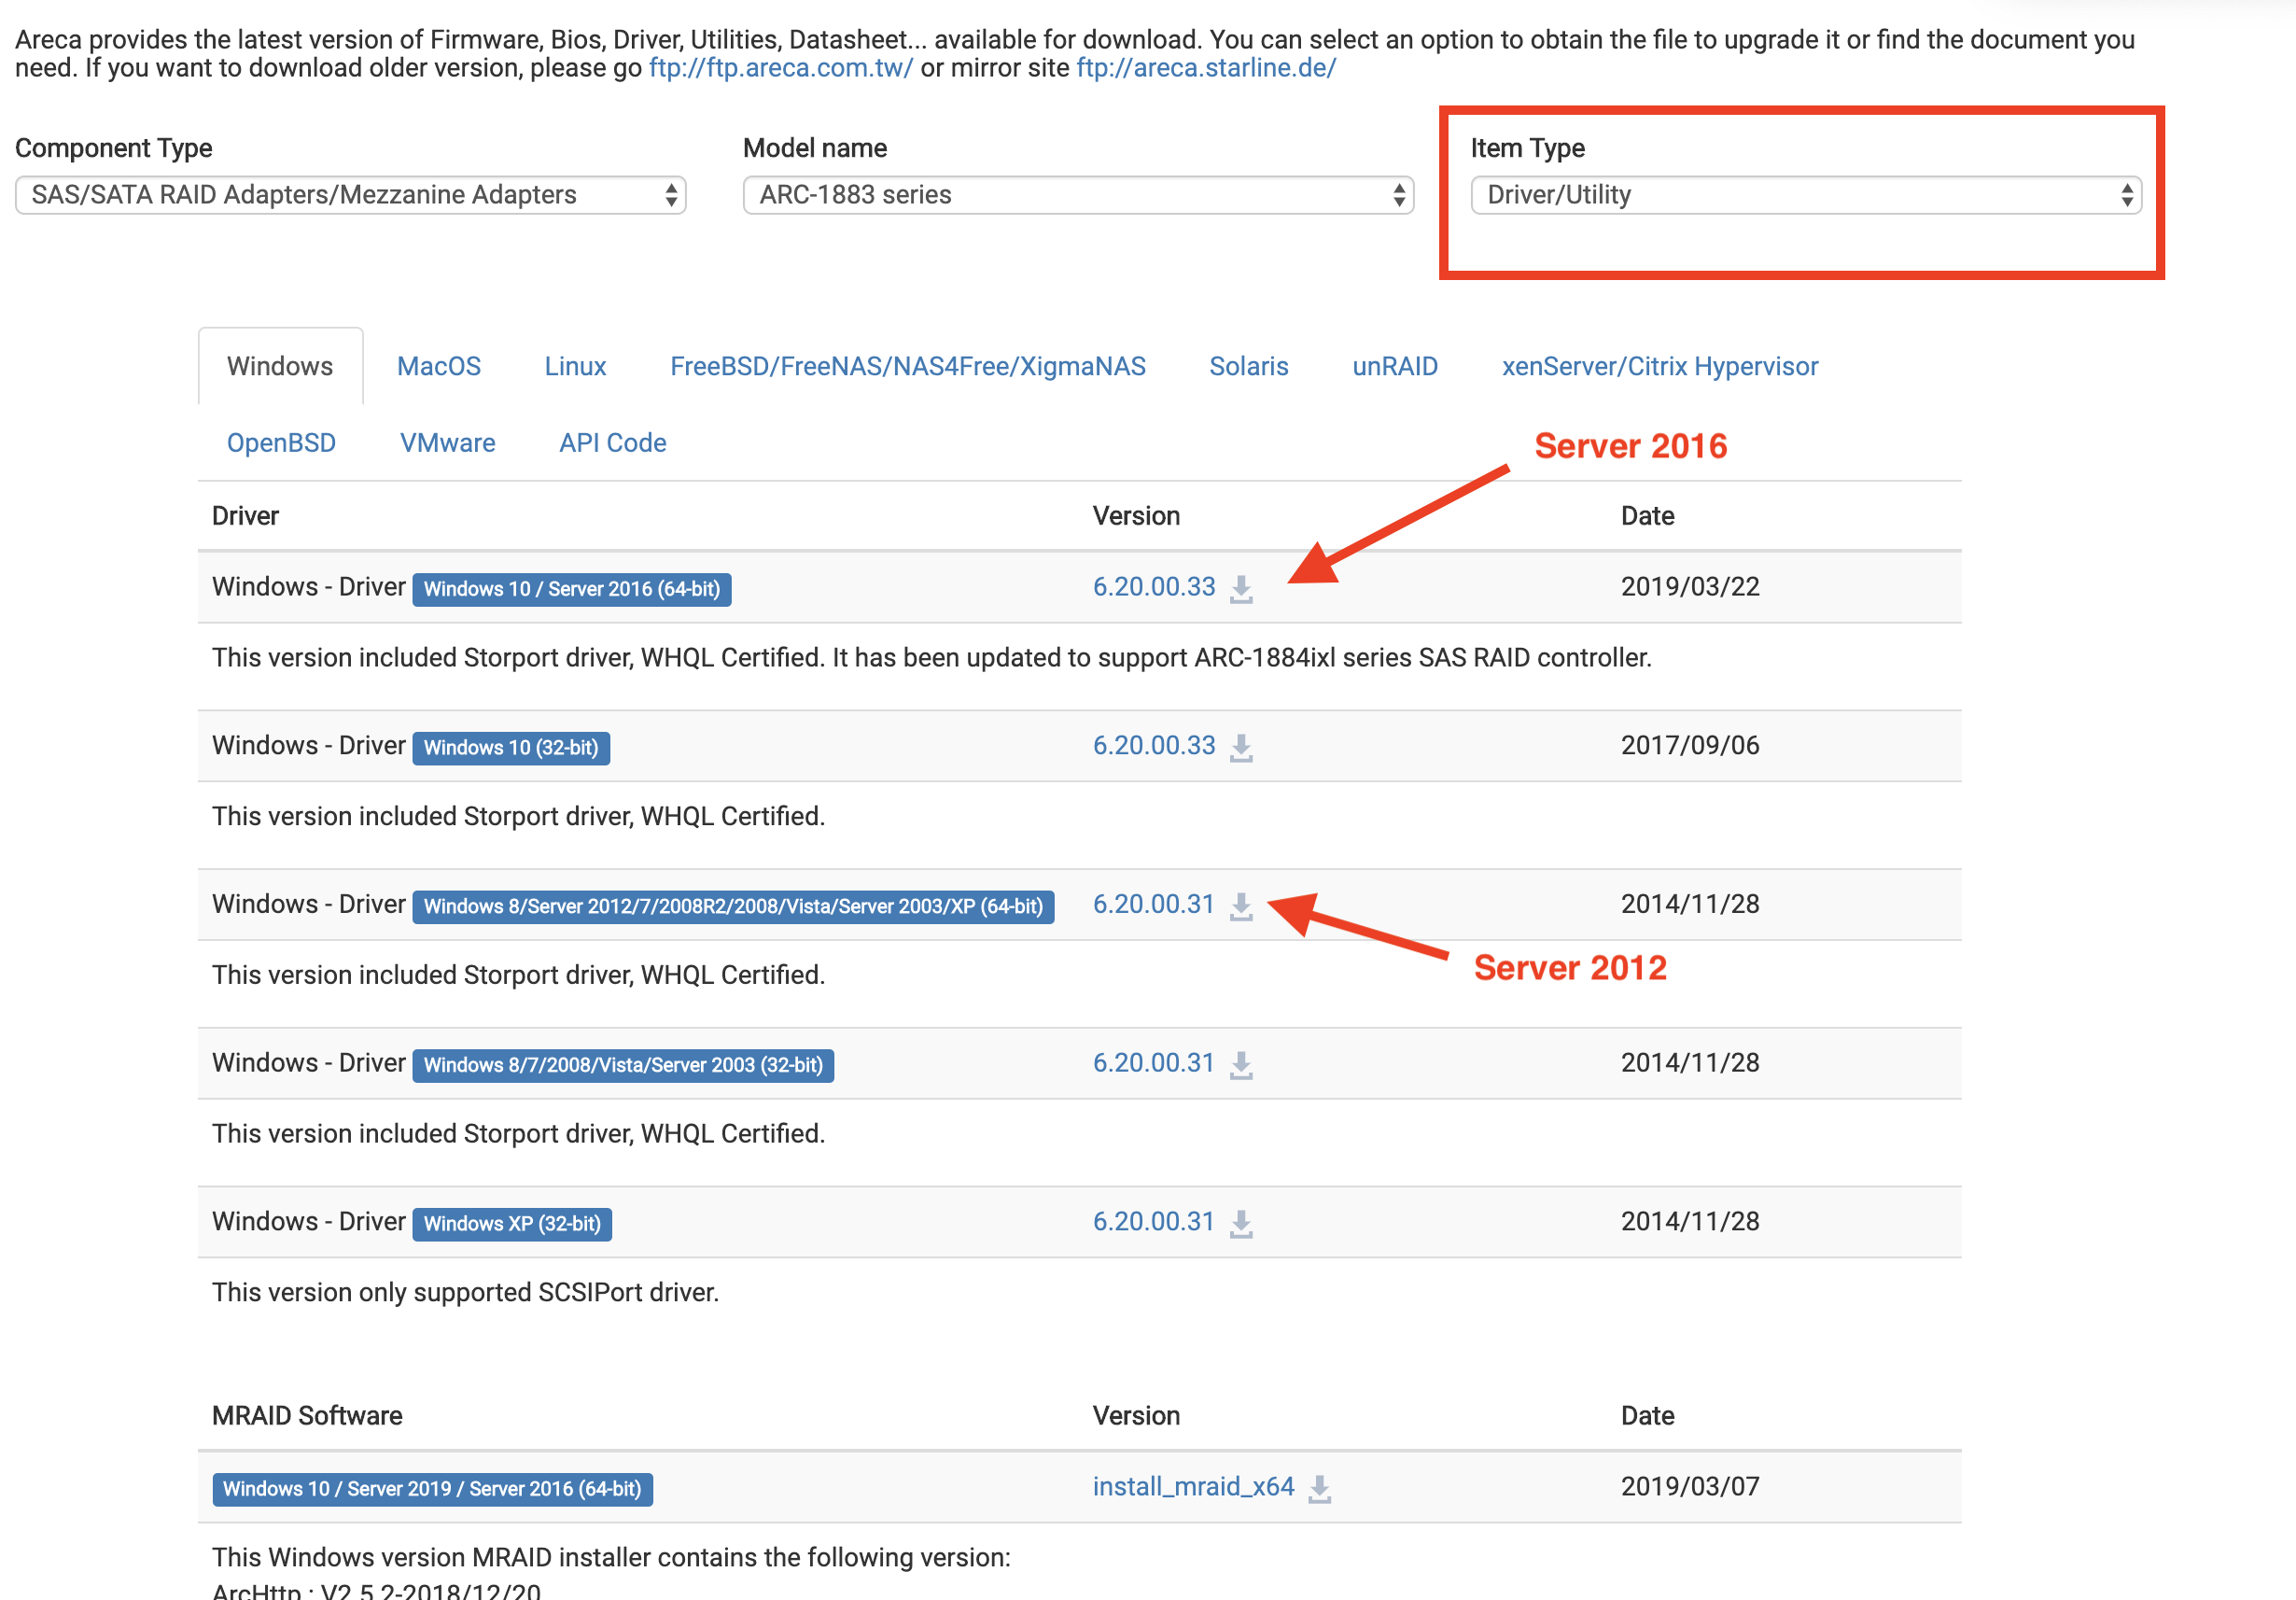Viewport: 2296px width, 1600px height.
Task: Click the MRAID Software column header
Action: click(x=307, y=1416)
